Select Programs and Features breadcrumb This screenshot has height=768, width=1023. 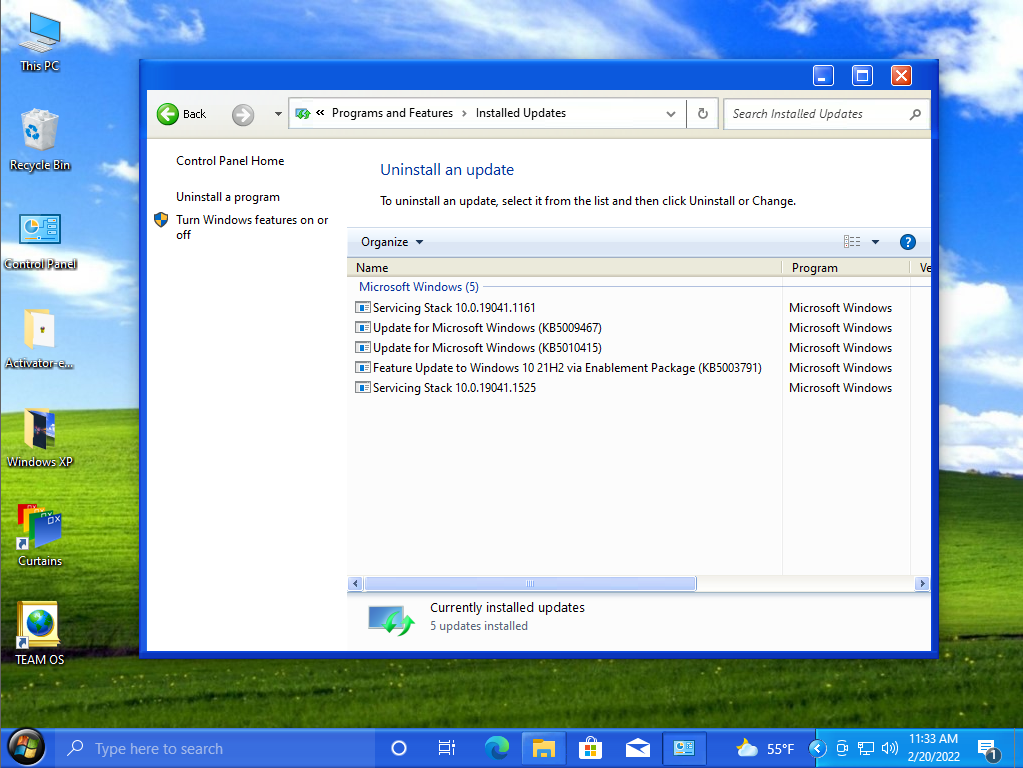tap(392, 113)
